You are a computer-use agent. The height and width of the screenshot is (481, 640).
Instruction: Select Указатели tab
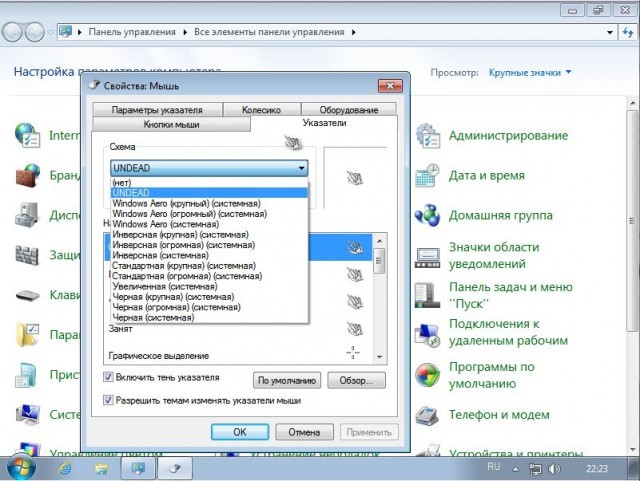(x=324, y=123)
